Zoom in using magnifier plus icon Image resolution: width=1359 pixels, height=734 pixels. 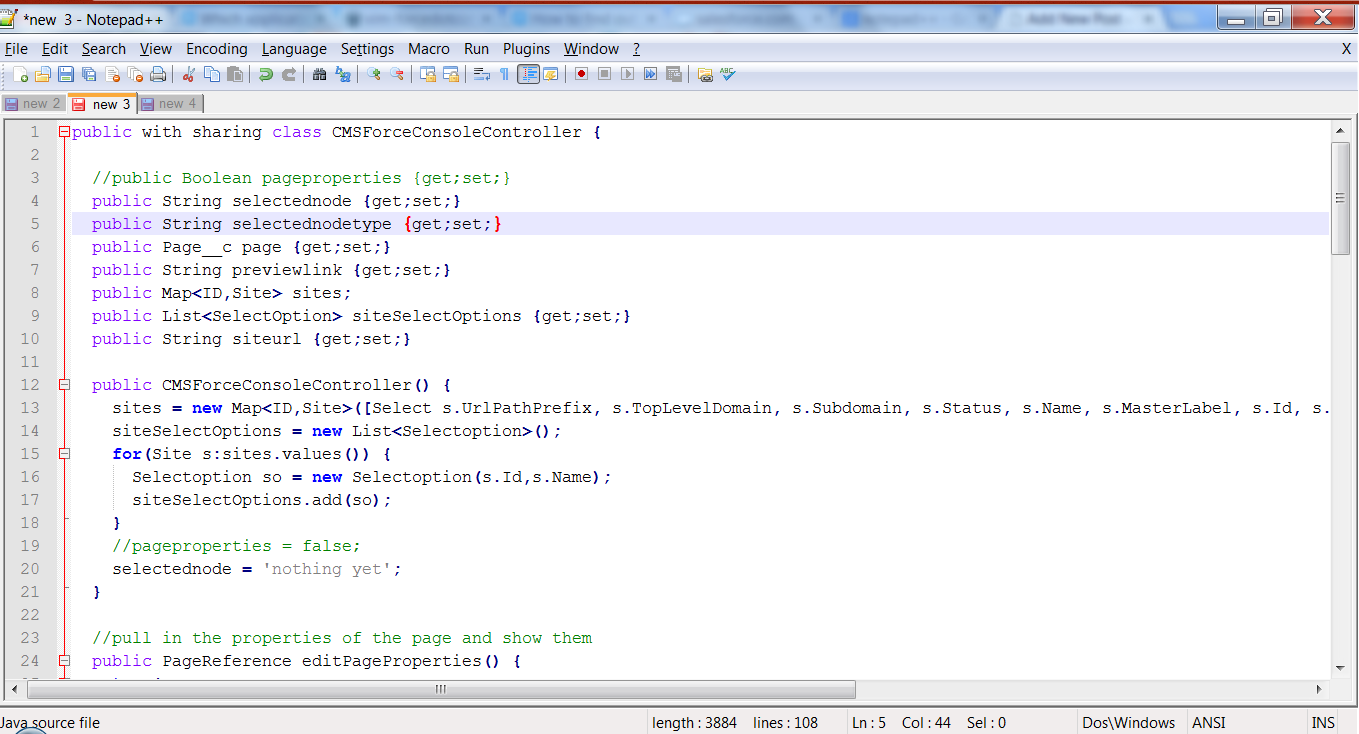point(374,74)
